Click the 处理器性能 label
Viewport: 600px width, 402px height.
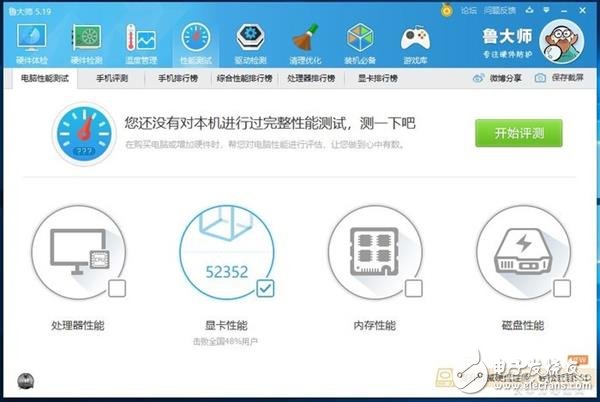[x=78, y=326]
